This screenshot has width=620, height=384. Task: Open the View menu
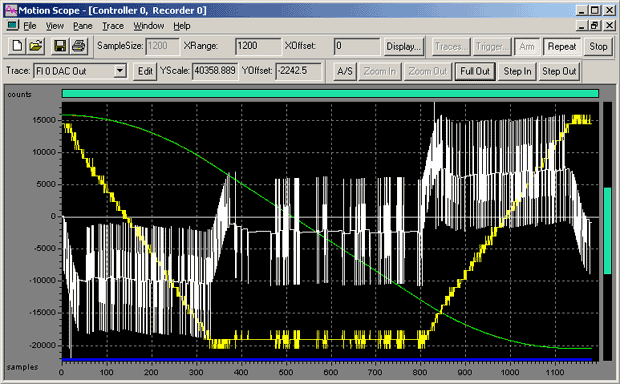pos(55,26)
